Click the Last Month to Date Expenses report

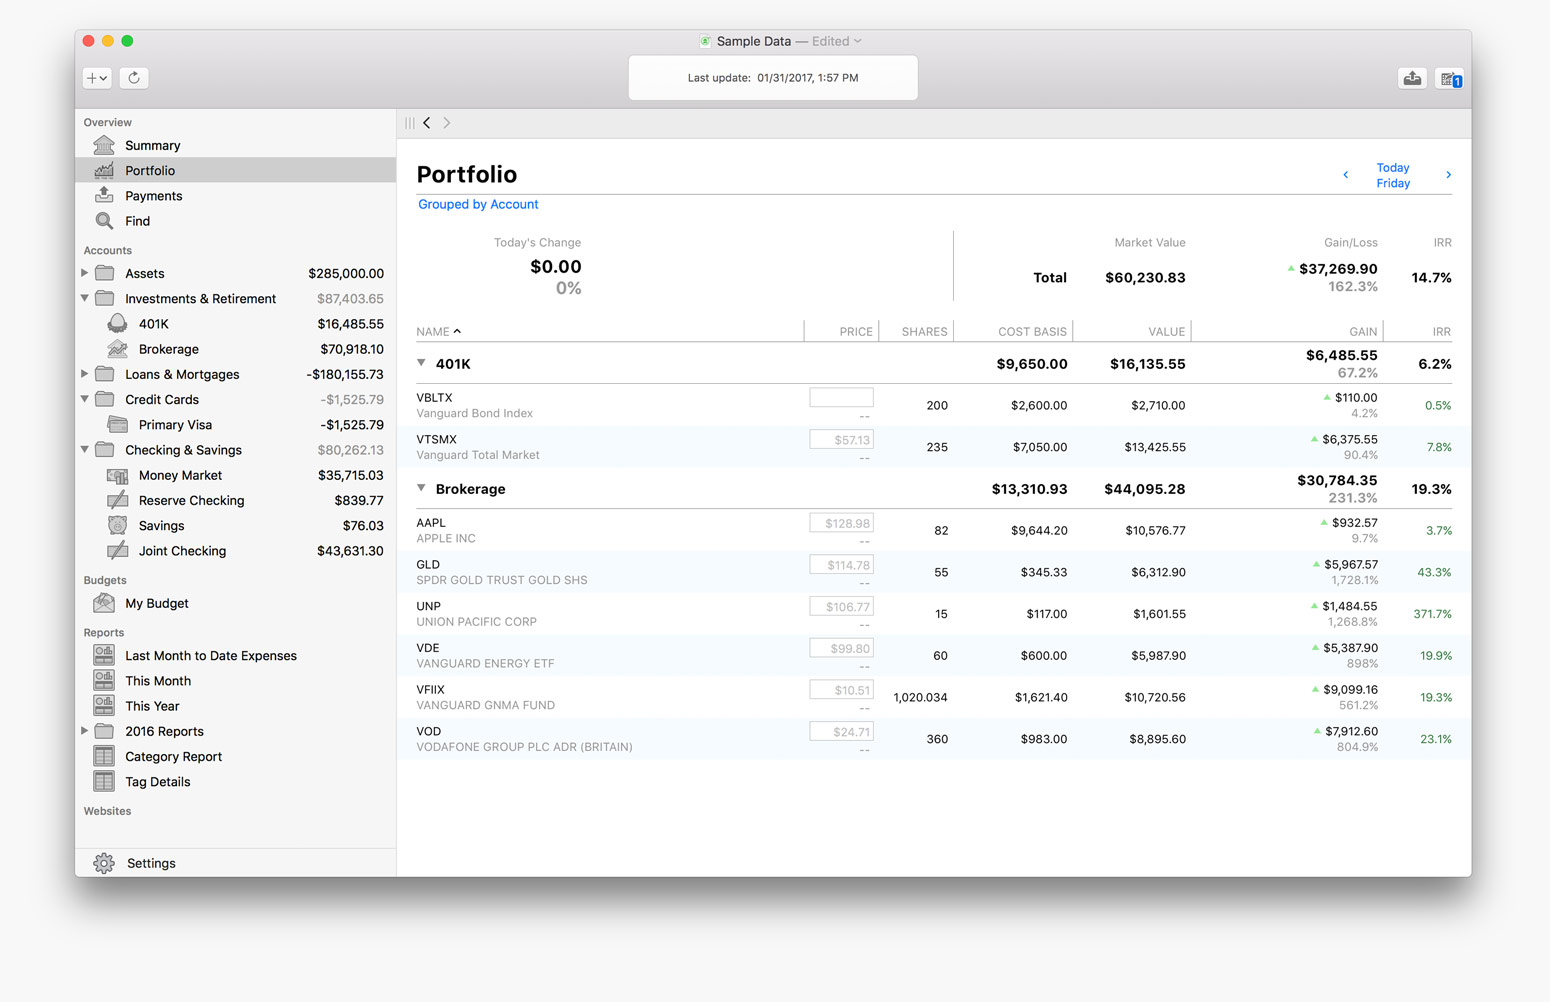[236, 656]
